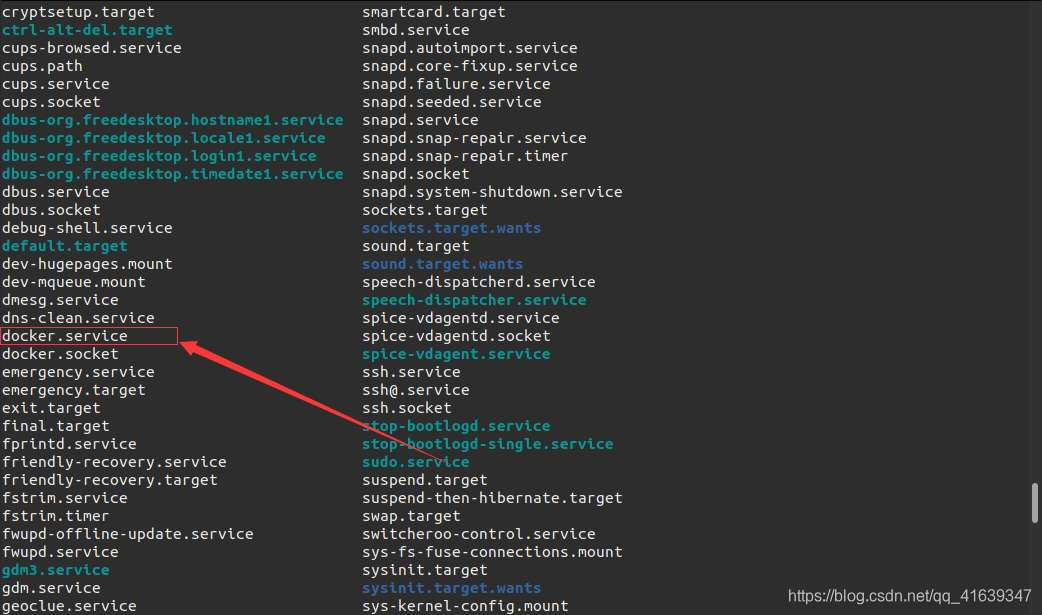Screen dimensions: 1042x615
Task: Click fprintd.service entry
Action: click(x=69, y=443)
